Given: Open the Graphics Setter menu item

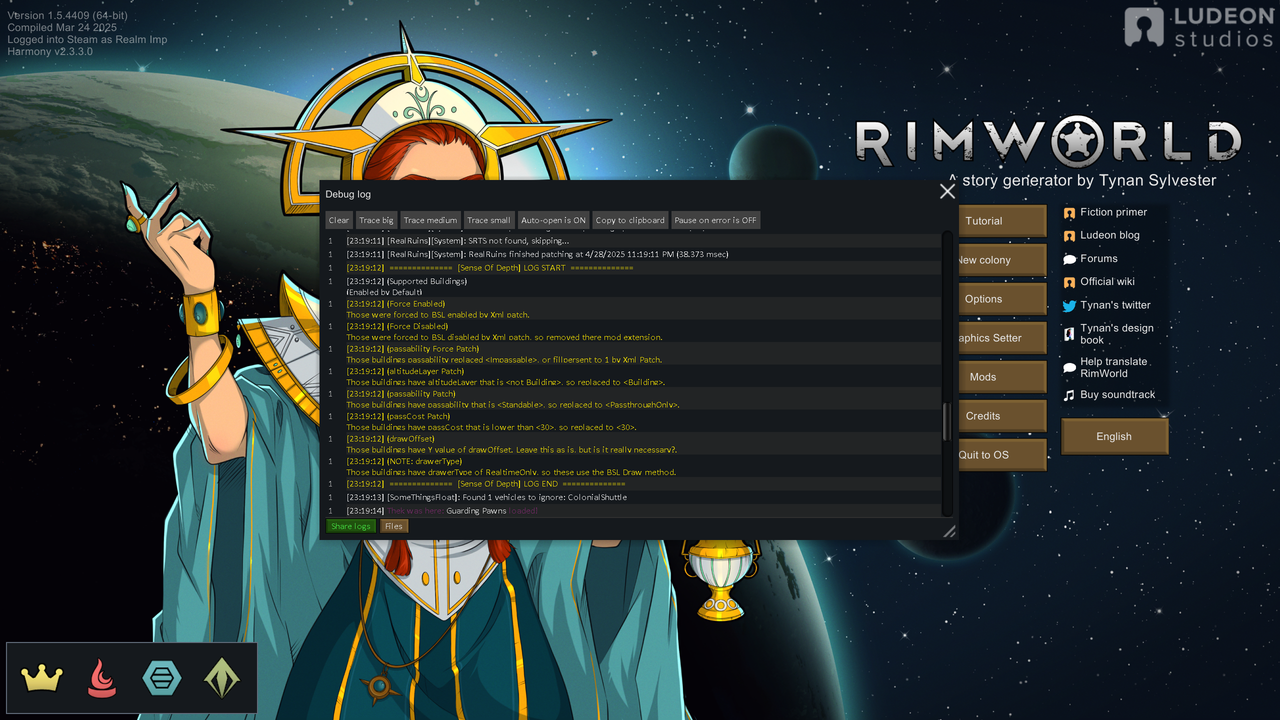Looking at the screenshot, I should click(1002, 338).
